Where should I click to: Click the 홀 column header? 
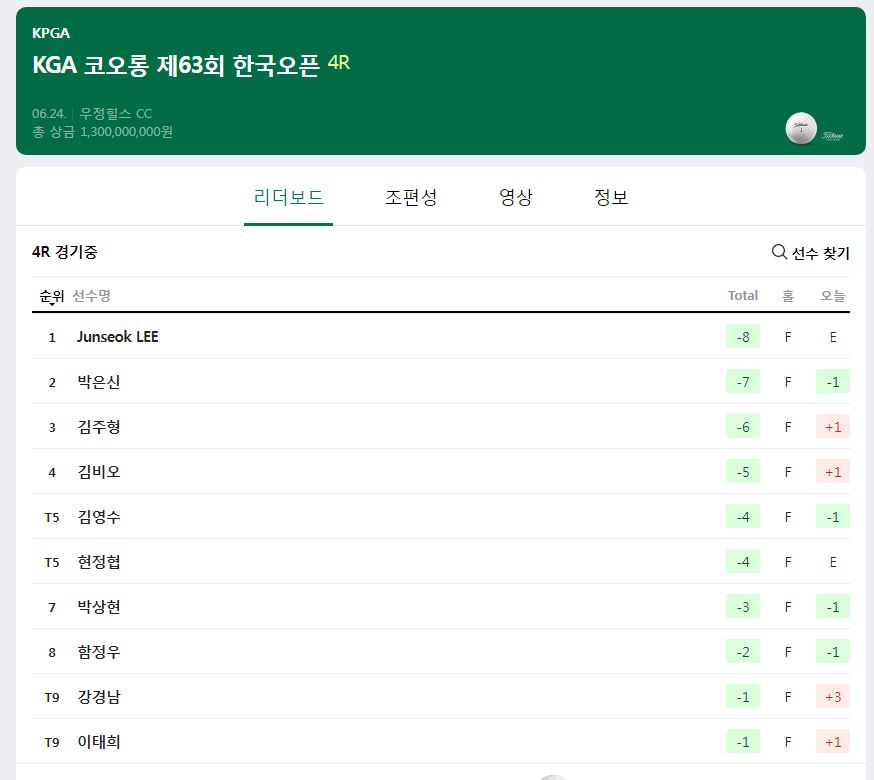point(788,295)
